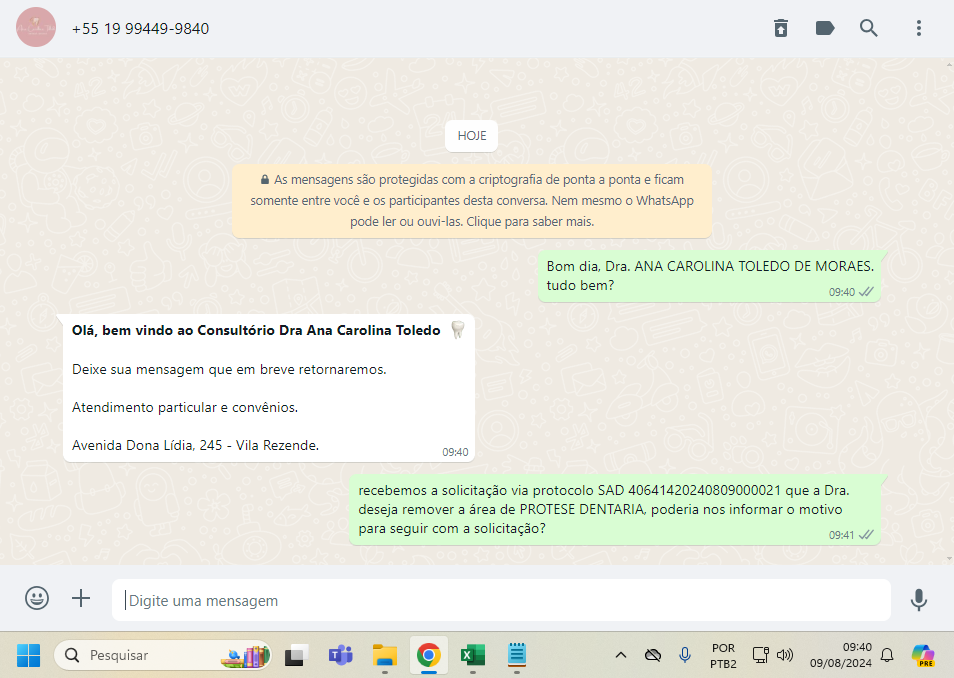954x678 pixels.
Task: Record a voice message with the microphone
Action: 918,600
